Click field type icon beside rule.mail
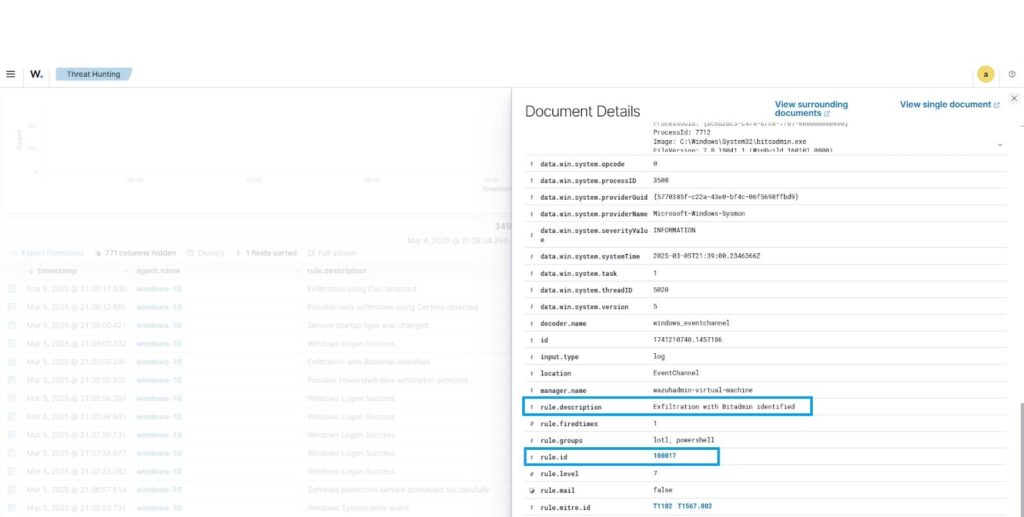 [x=531, y=490]
